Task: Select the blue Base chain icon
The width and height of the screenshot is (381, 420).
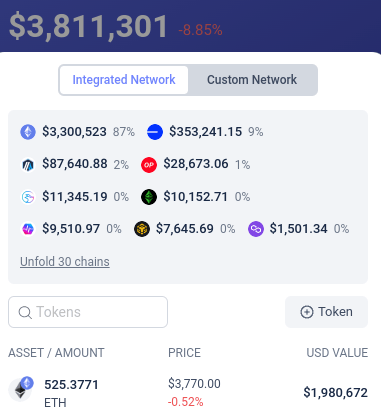Action: pos(155,132)
